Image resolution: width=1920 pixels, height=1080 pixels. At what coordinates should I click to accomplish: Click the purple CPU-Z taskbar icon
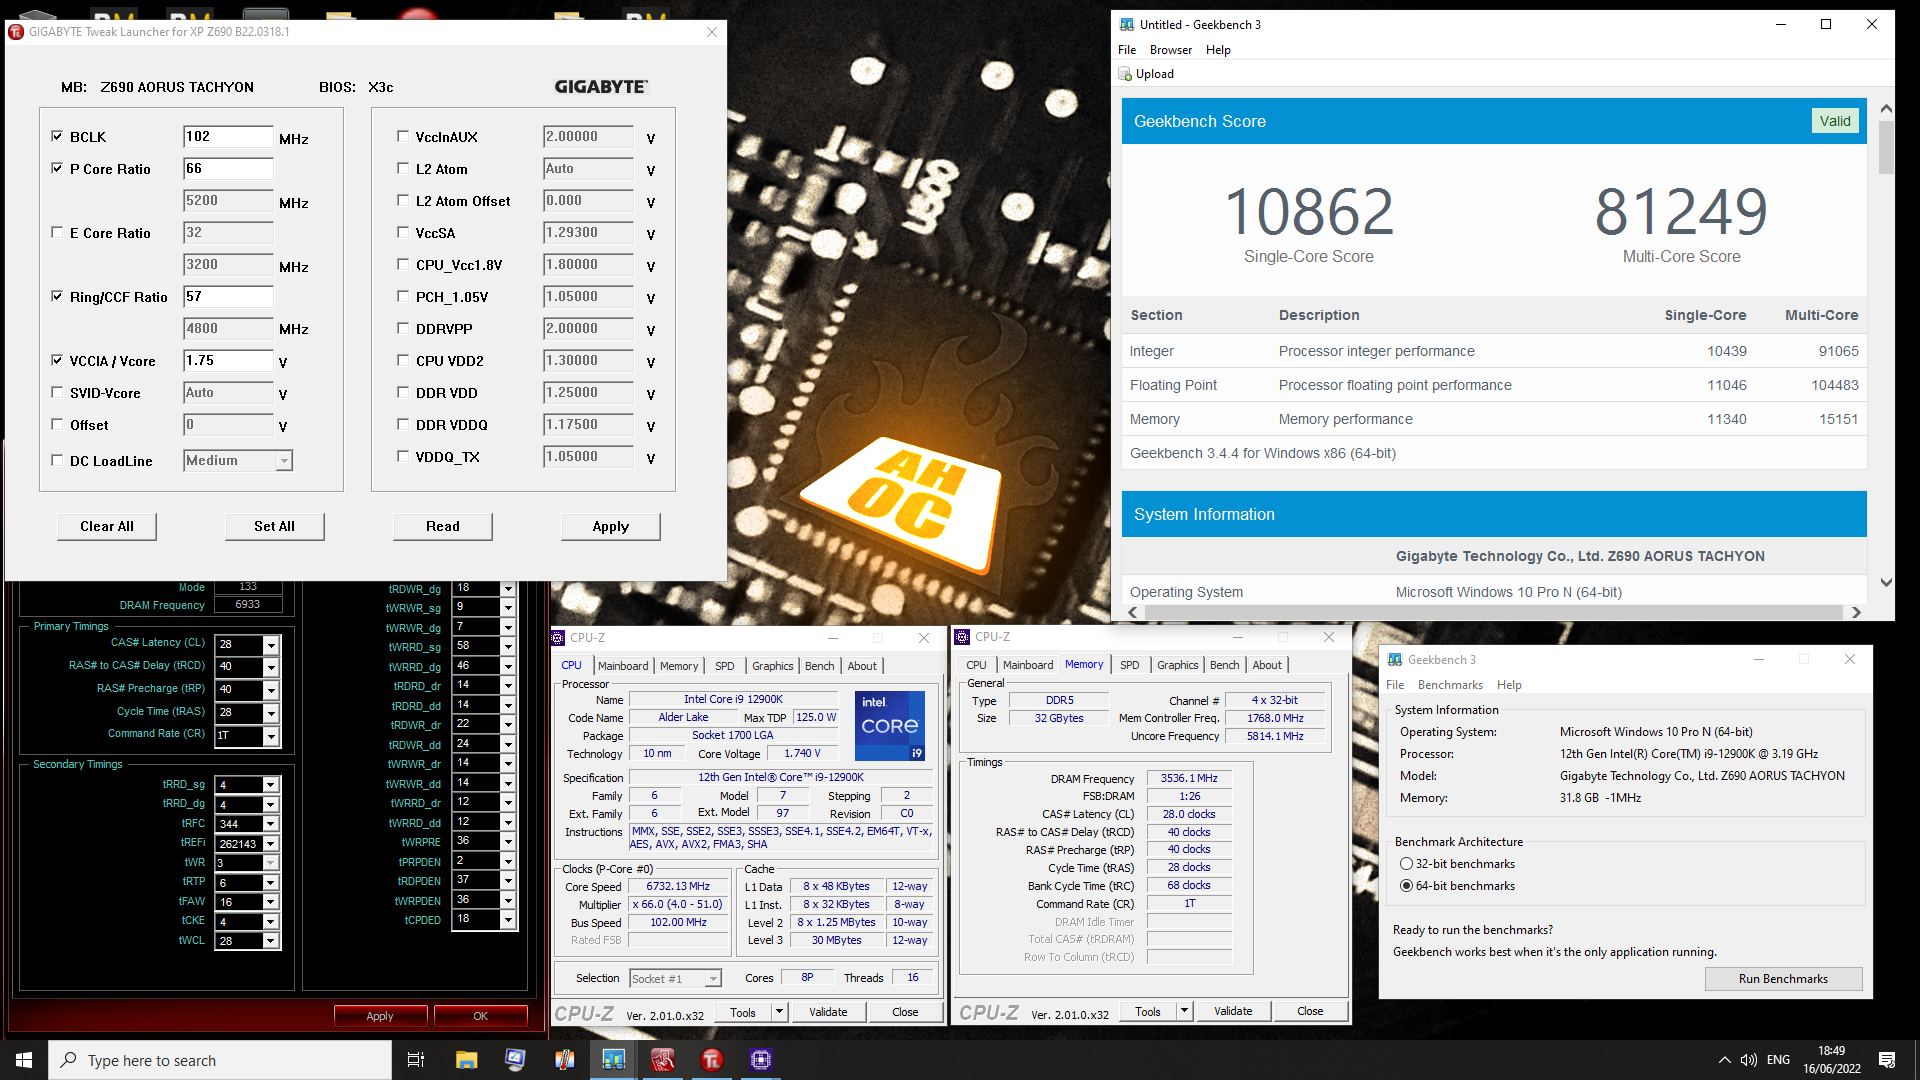pyautogui.click(x=761, y=1060)
